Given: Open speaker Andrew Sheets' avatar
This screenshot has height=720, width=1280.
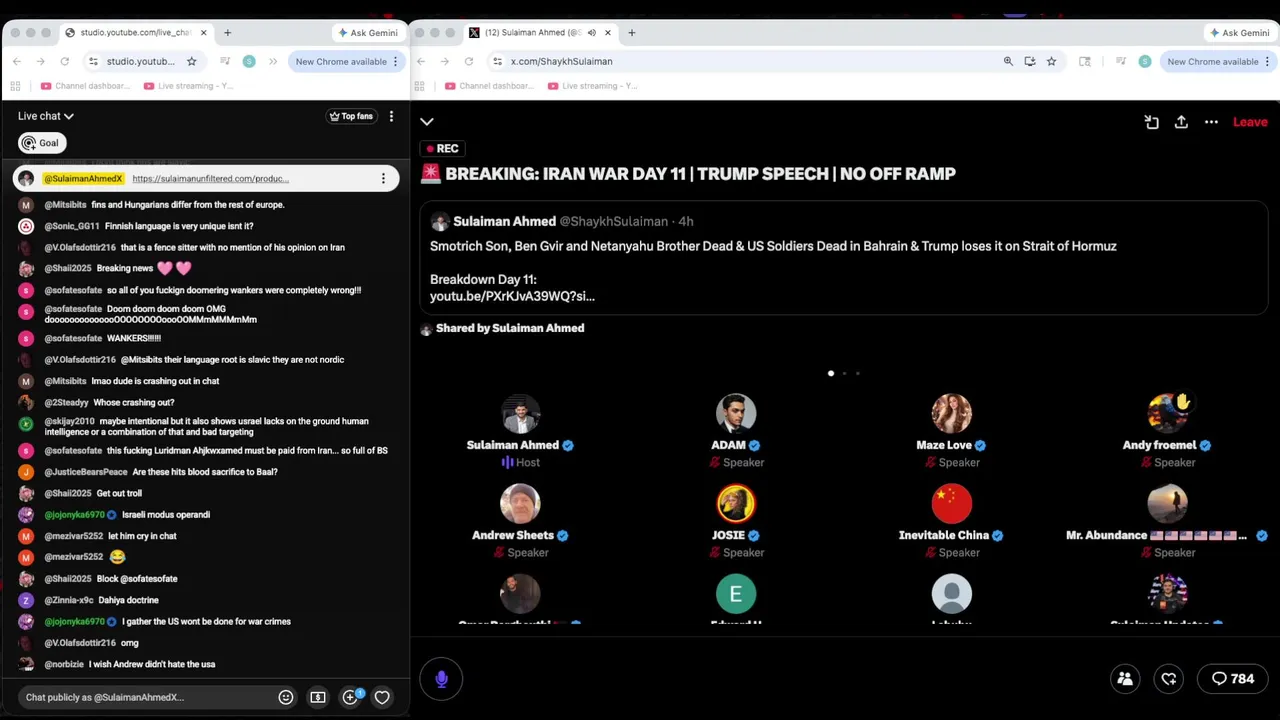Looking at the screenshot, I should point(520,504).
